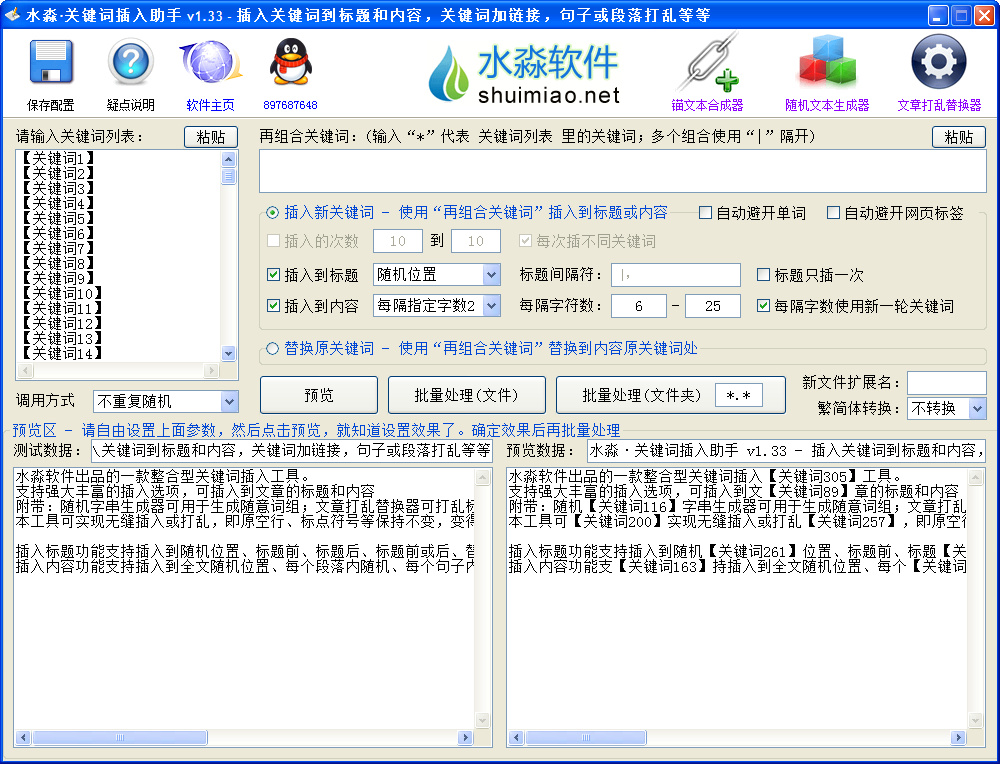The image size is (1000, 764).
Task: Click test data scrollbar right arrow
Action: click(x=466, y=738)
